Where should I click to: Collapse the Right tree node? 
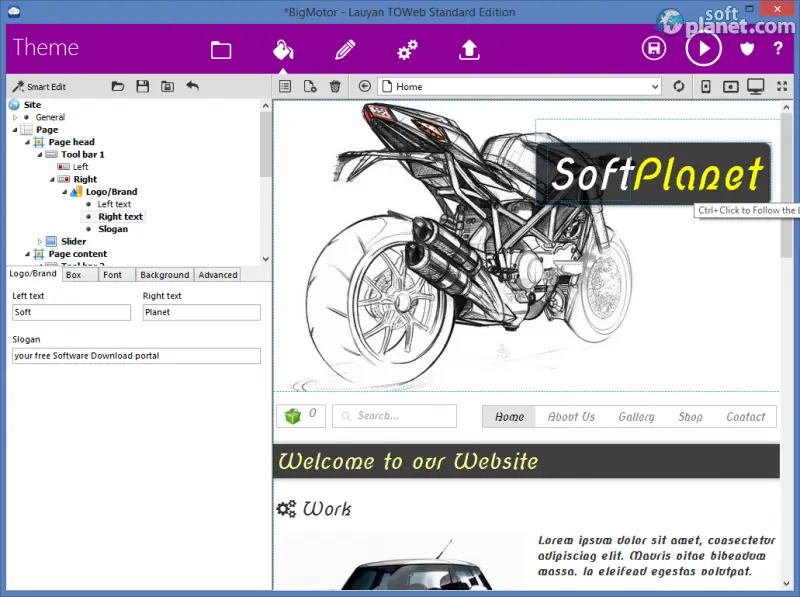tap(52, 180)
